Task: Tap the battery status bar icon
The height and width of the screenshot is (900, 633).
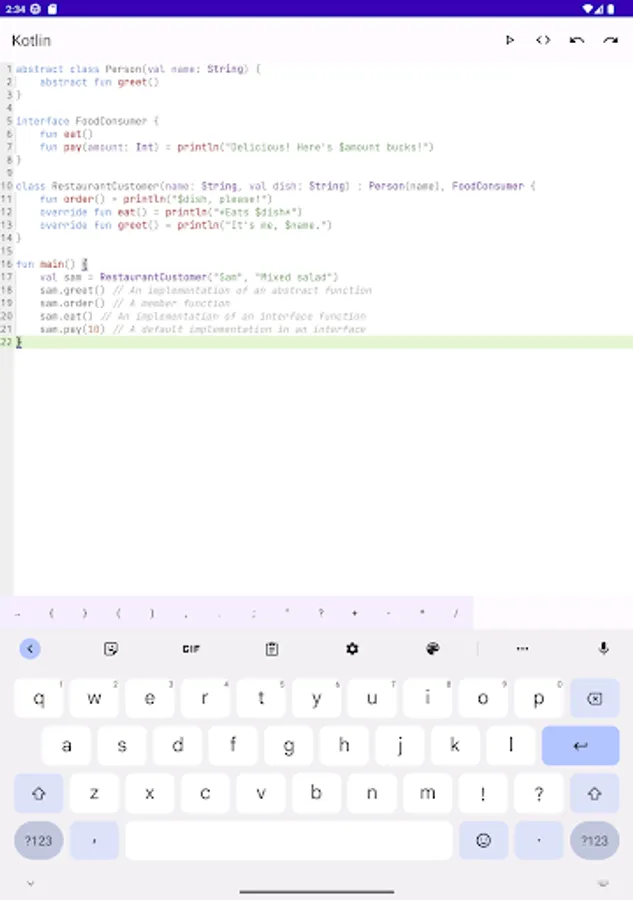Action: [611, 9]
